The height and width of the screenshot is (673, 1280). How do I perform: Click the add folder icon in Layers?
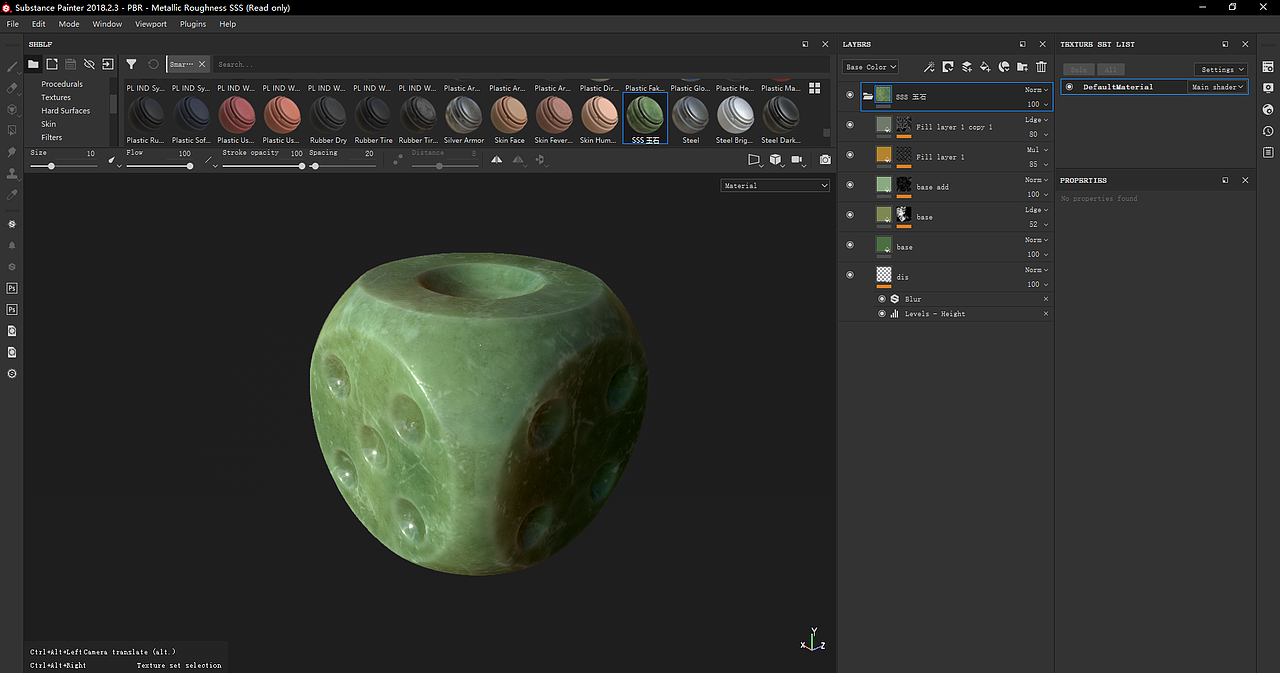pyautogui.click(x=1022, y=67)
